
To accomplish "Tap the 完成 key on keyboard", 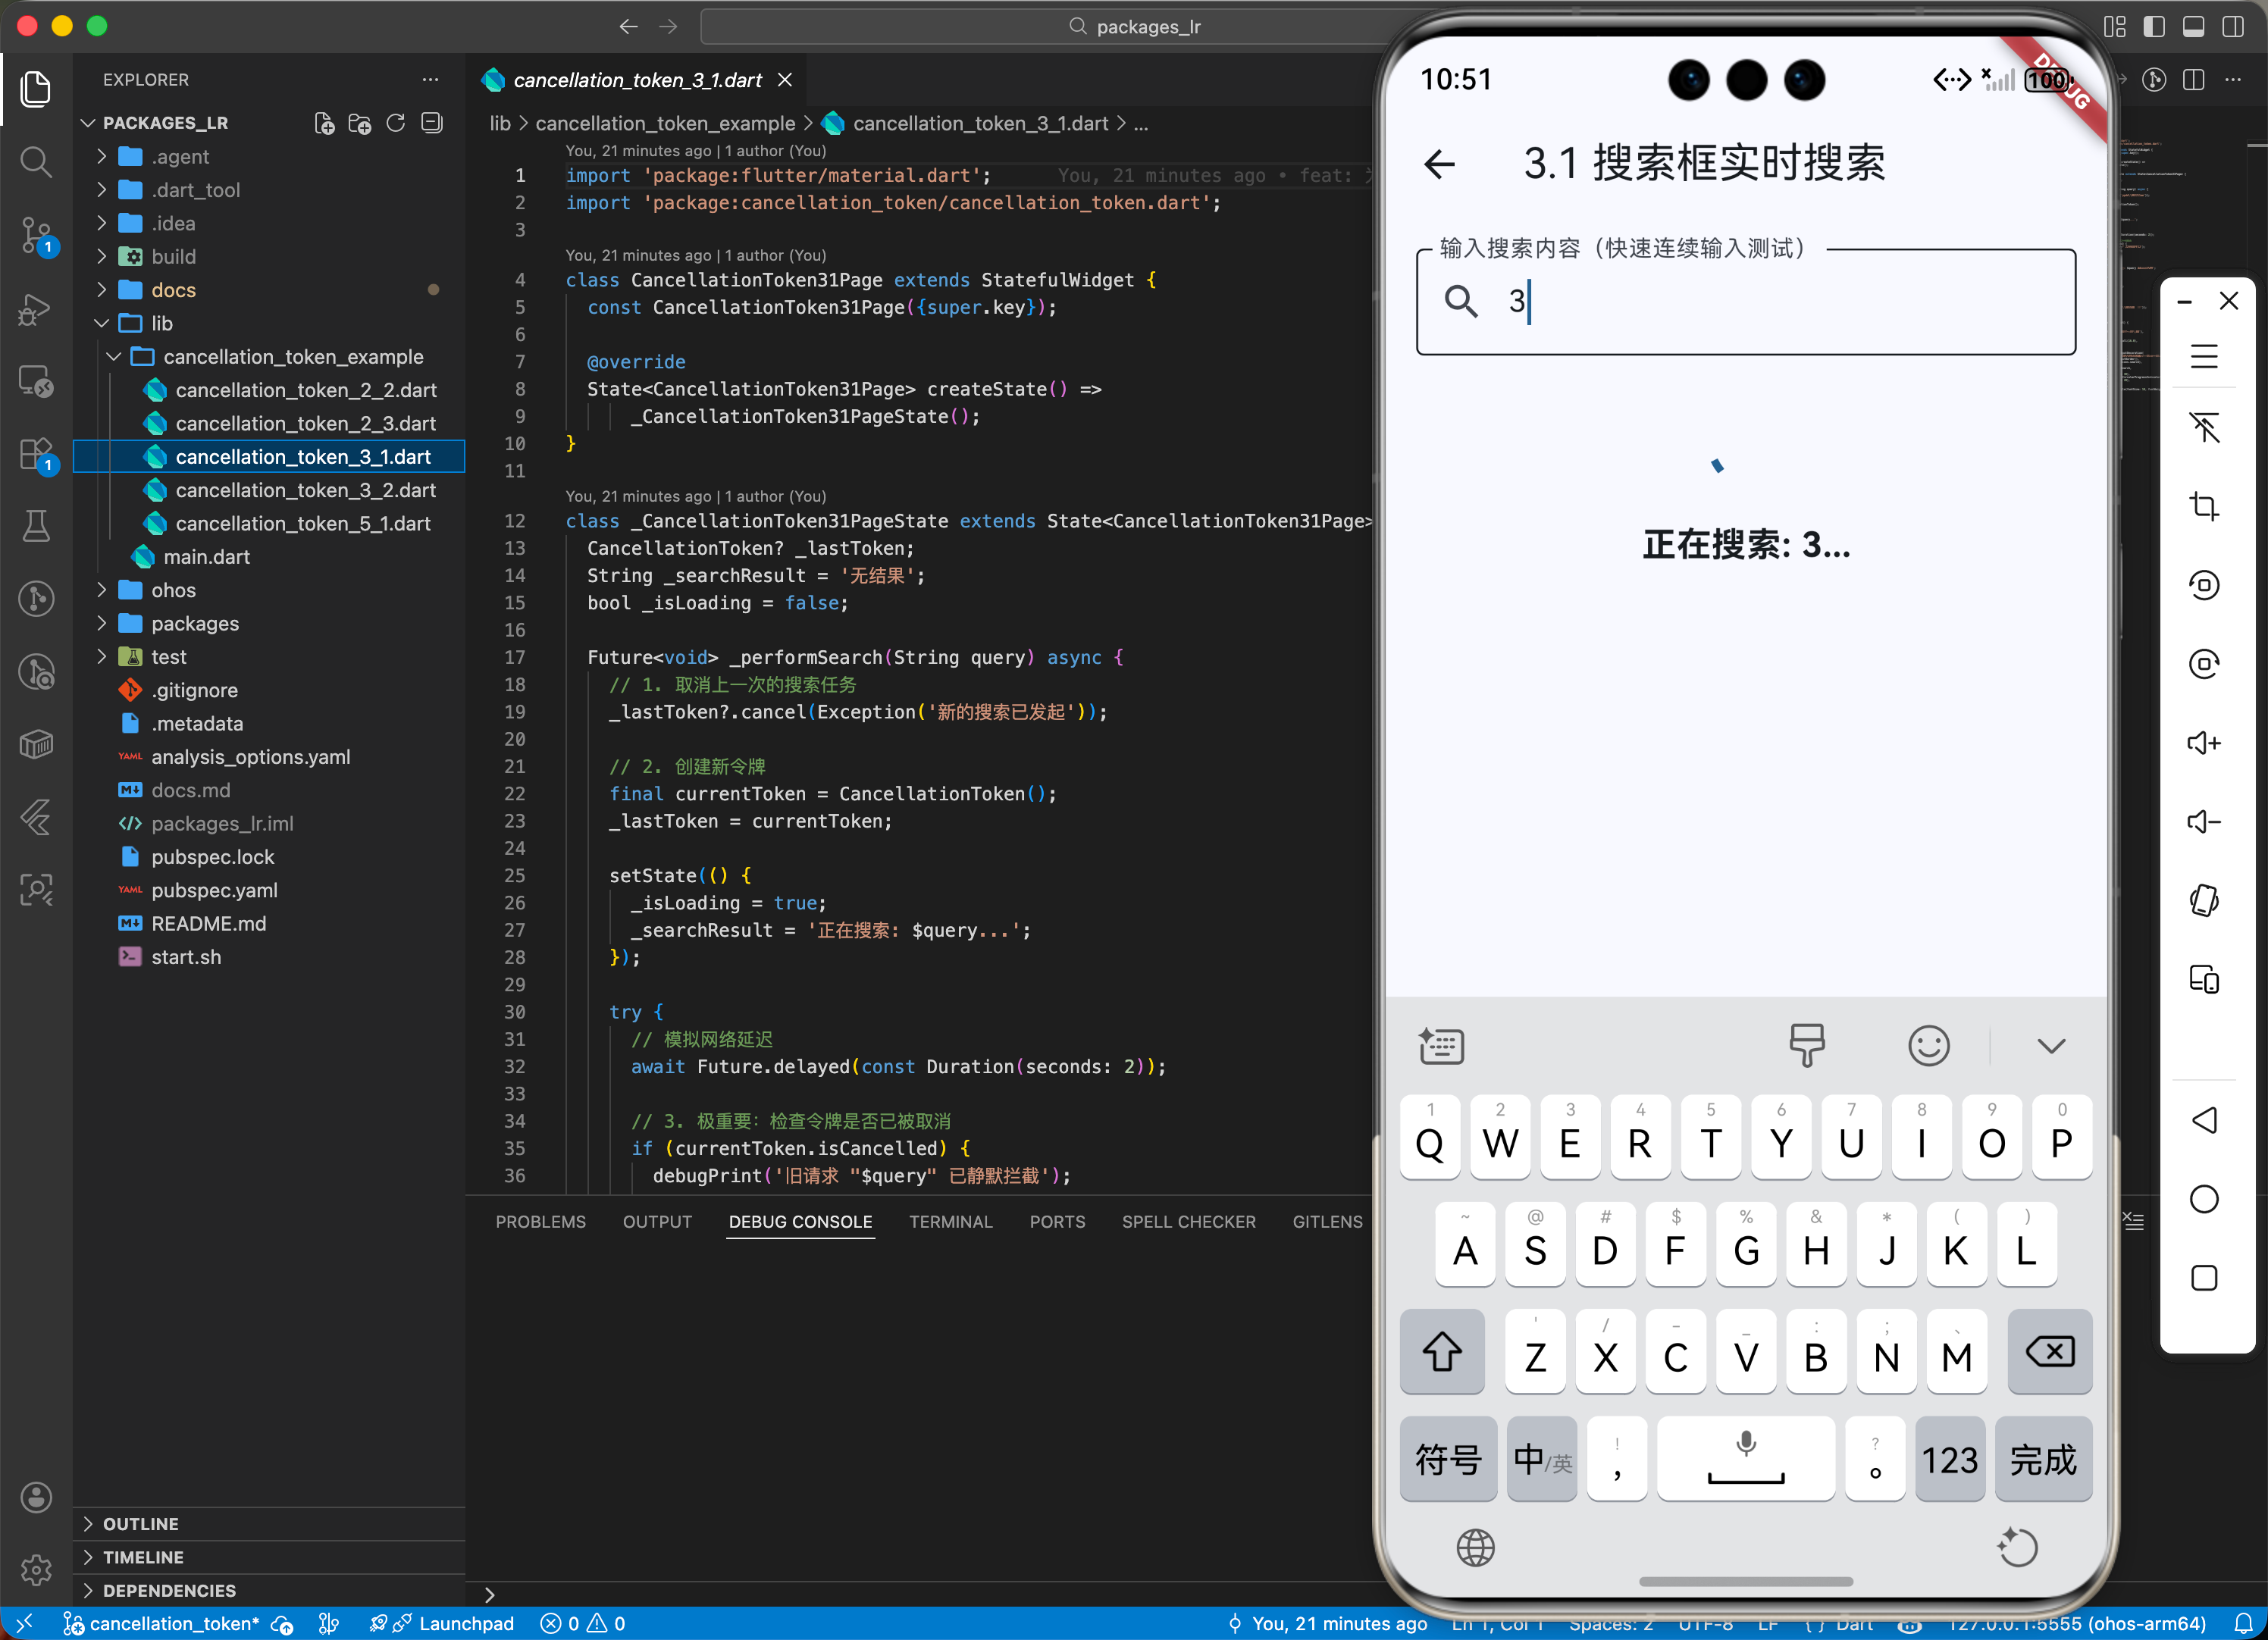I will click(x=2042, y=1460).
